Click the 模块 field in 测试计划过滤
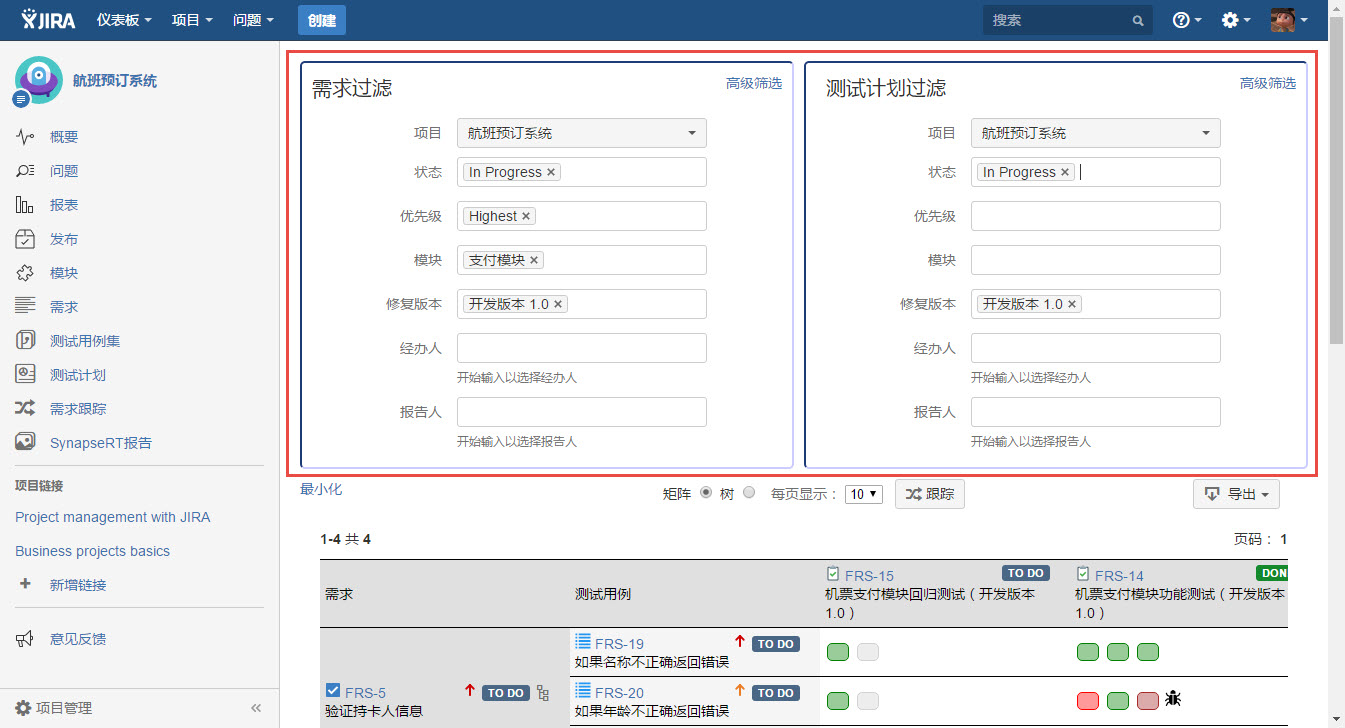Image resolution: width=1345 pixels, height=728 pixels. point(1096,260)
